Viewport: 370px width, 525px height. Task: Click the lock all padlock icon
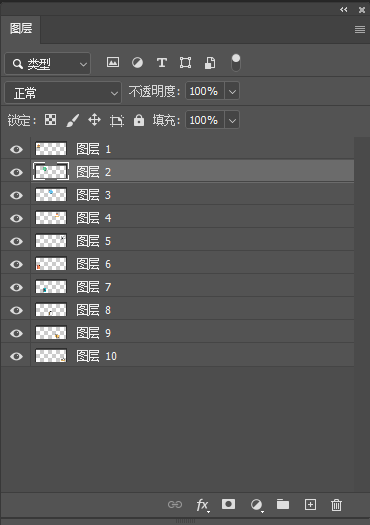[139, 120]
